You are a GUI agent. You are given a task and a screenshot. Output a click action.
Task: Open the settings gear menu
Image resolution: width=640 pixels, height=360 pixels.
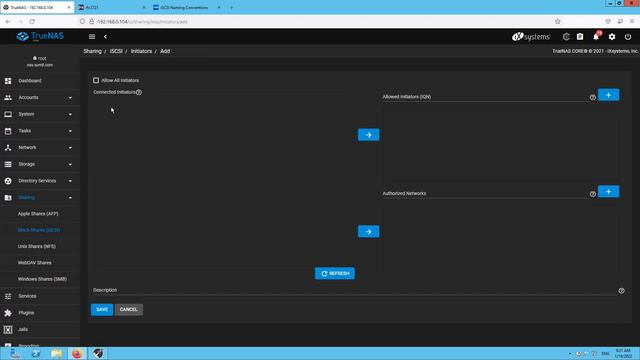click(612, 37)
